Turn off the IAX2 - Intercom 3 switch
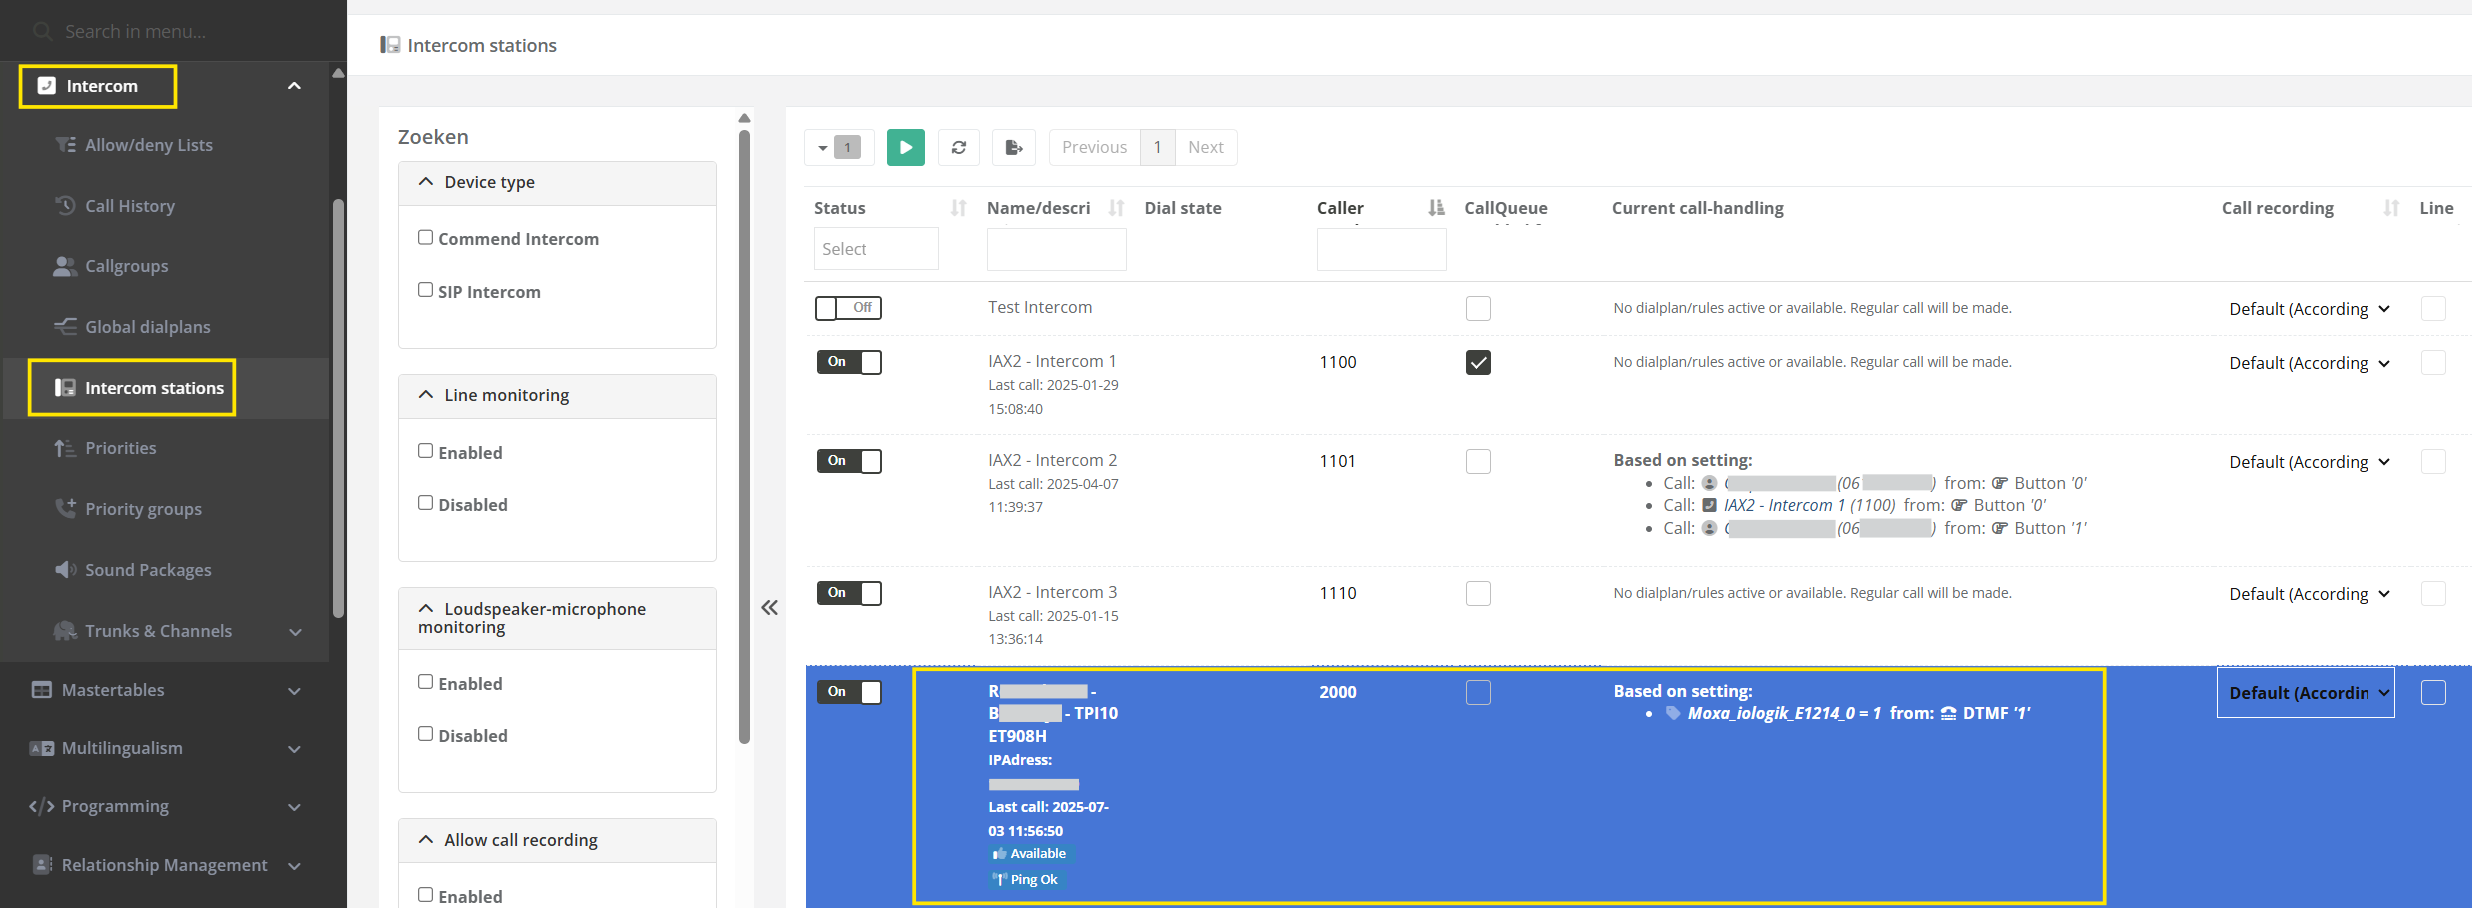The height and width of the screenshot is (908, 2472). tap(848, 593)
